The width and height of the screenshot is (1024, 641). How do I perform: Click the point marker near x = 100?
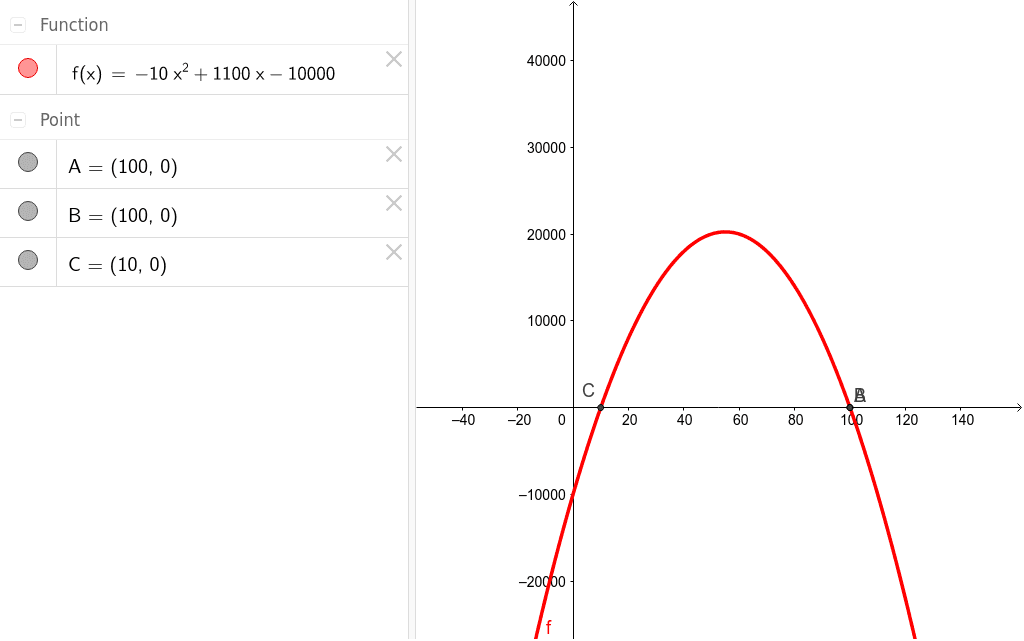pos(851,406)
